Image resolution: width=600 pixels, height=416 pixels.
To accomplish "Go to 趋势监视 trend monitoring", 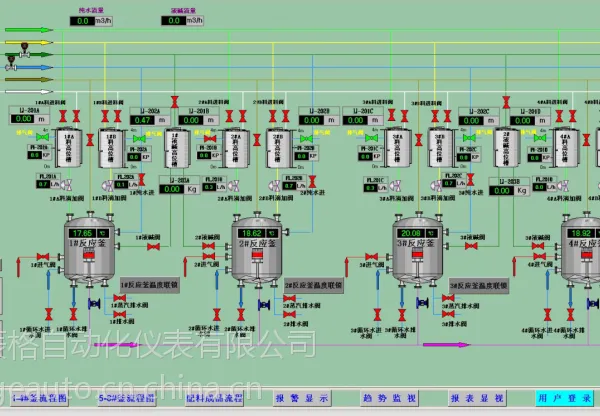I will tap(390, 398).
